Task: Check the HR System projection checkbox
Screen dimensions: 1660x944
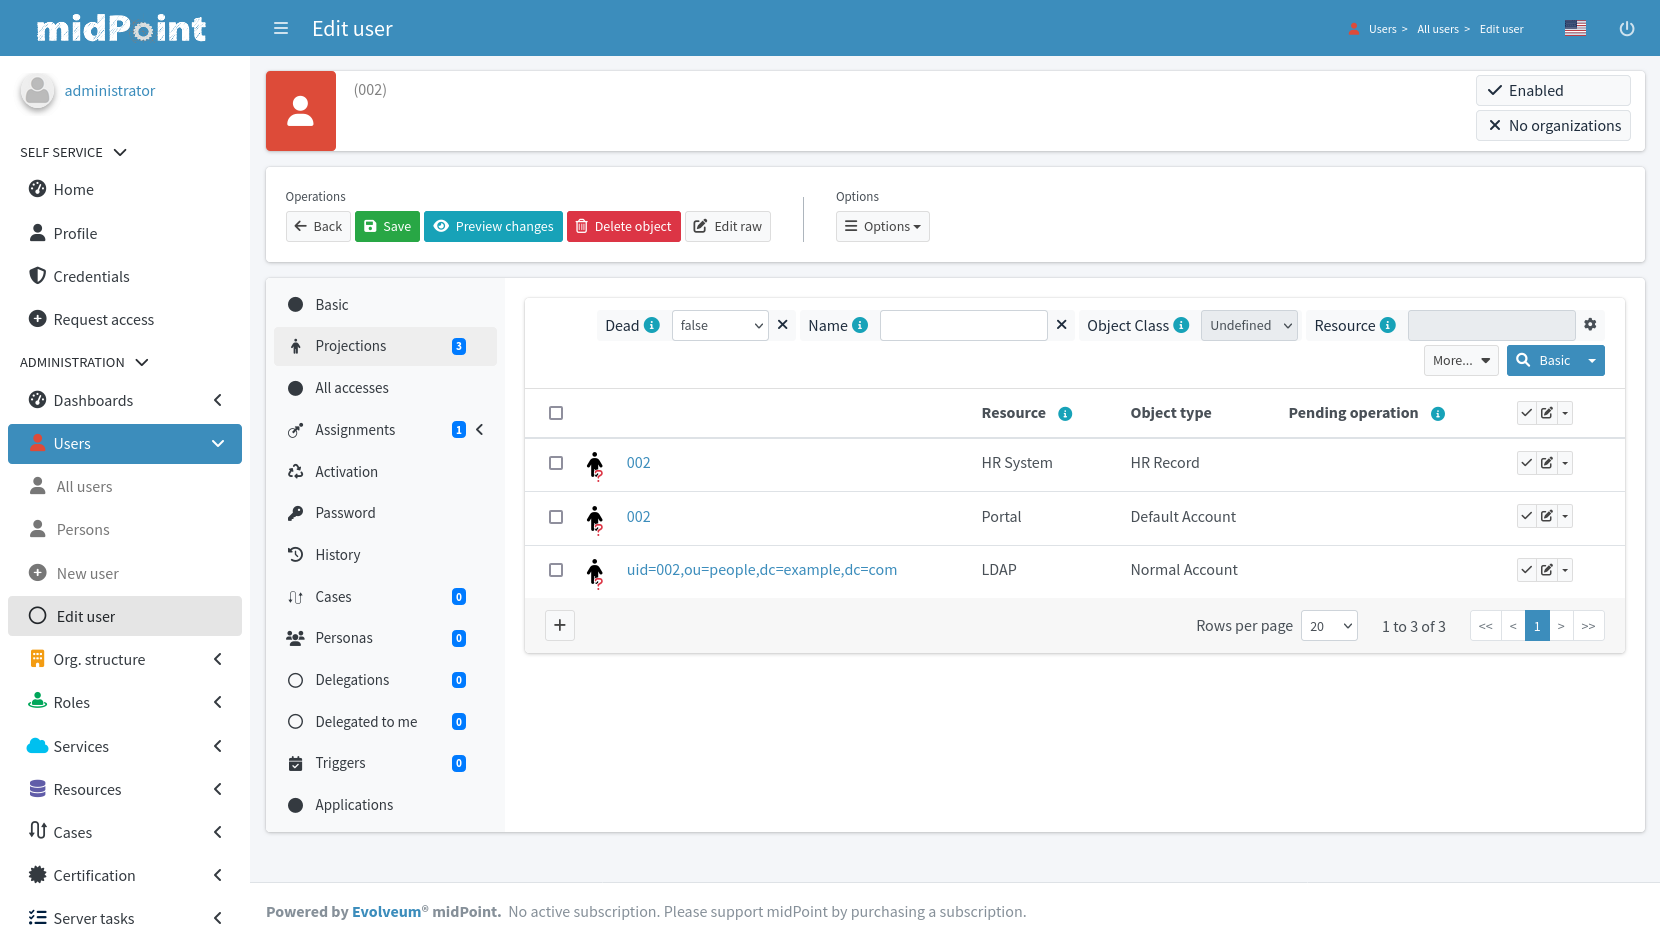Action: click(556, 463)
